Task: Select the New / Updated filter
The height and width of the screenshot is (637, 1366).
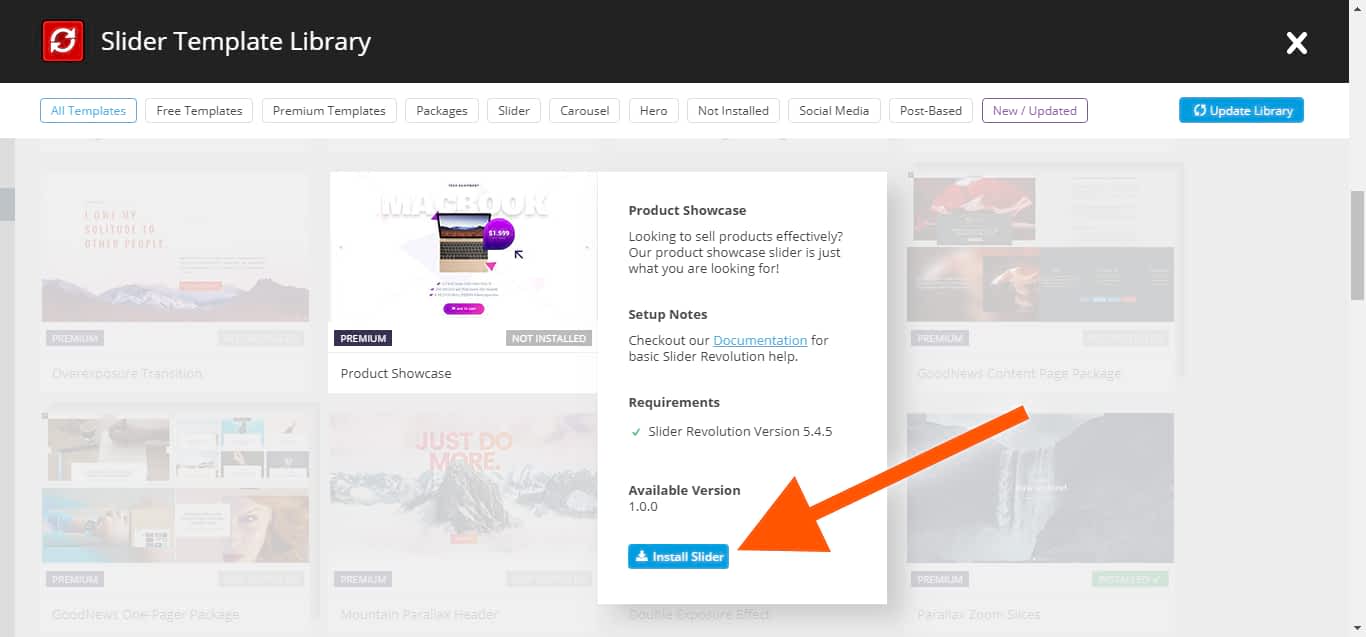Action: pyautogui.click(x=1035, y=110)
